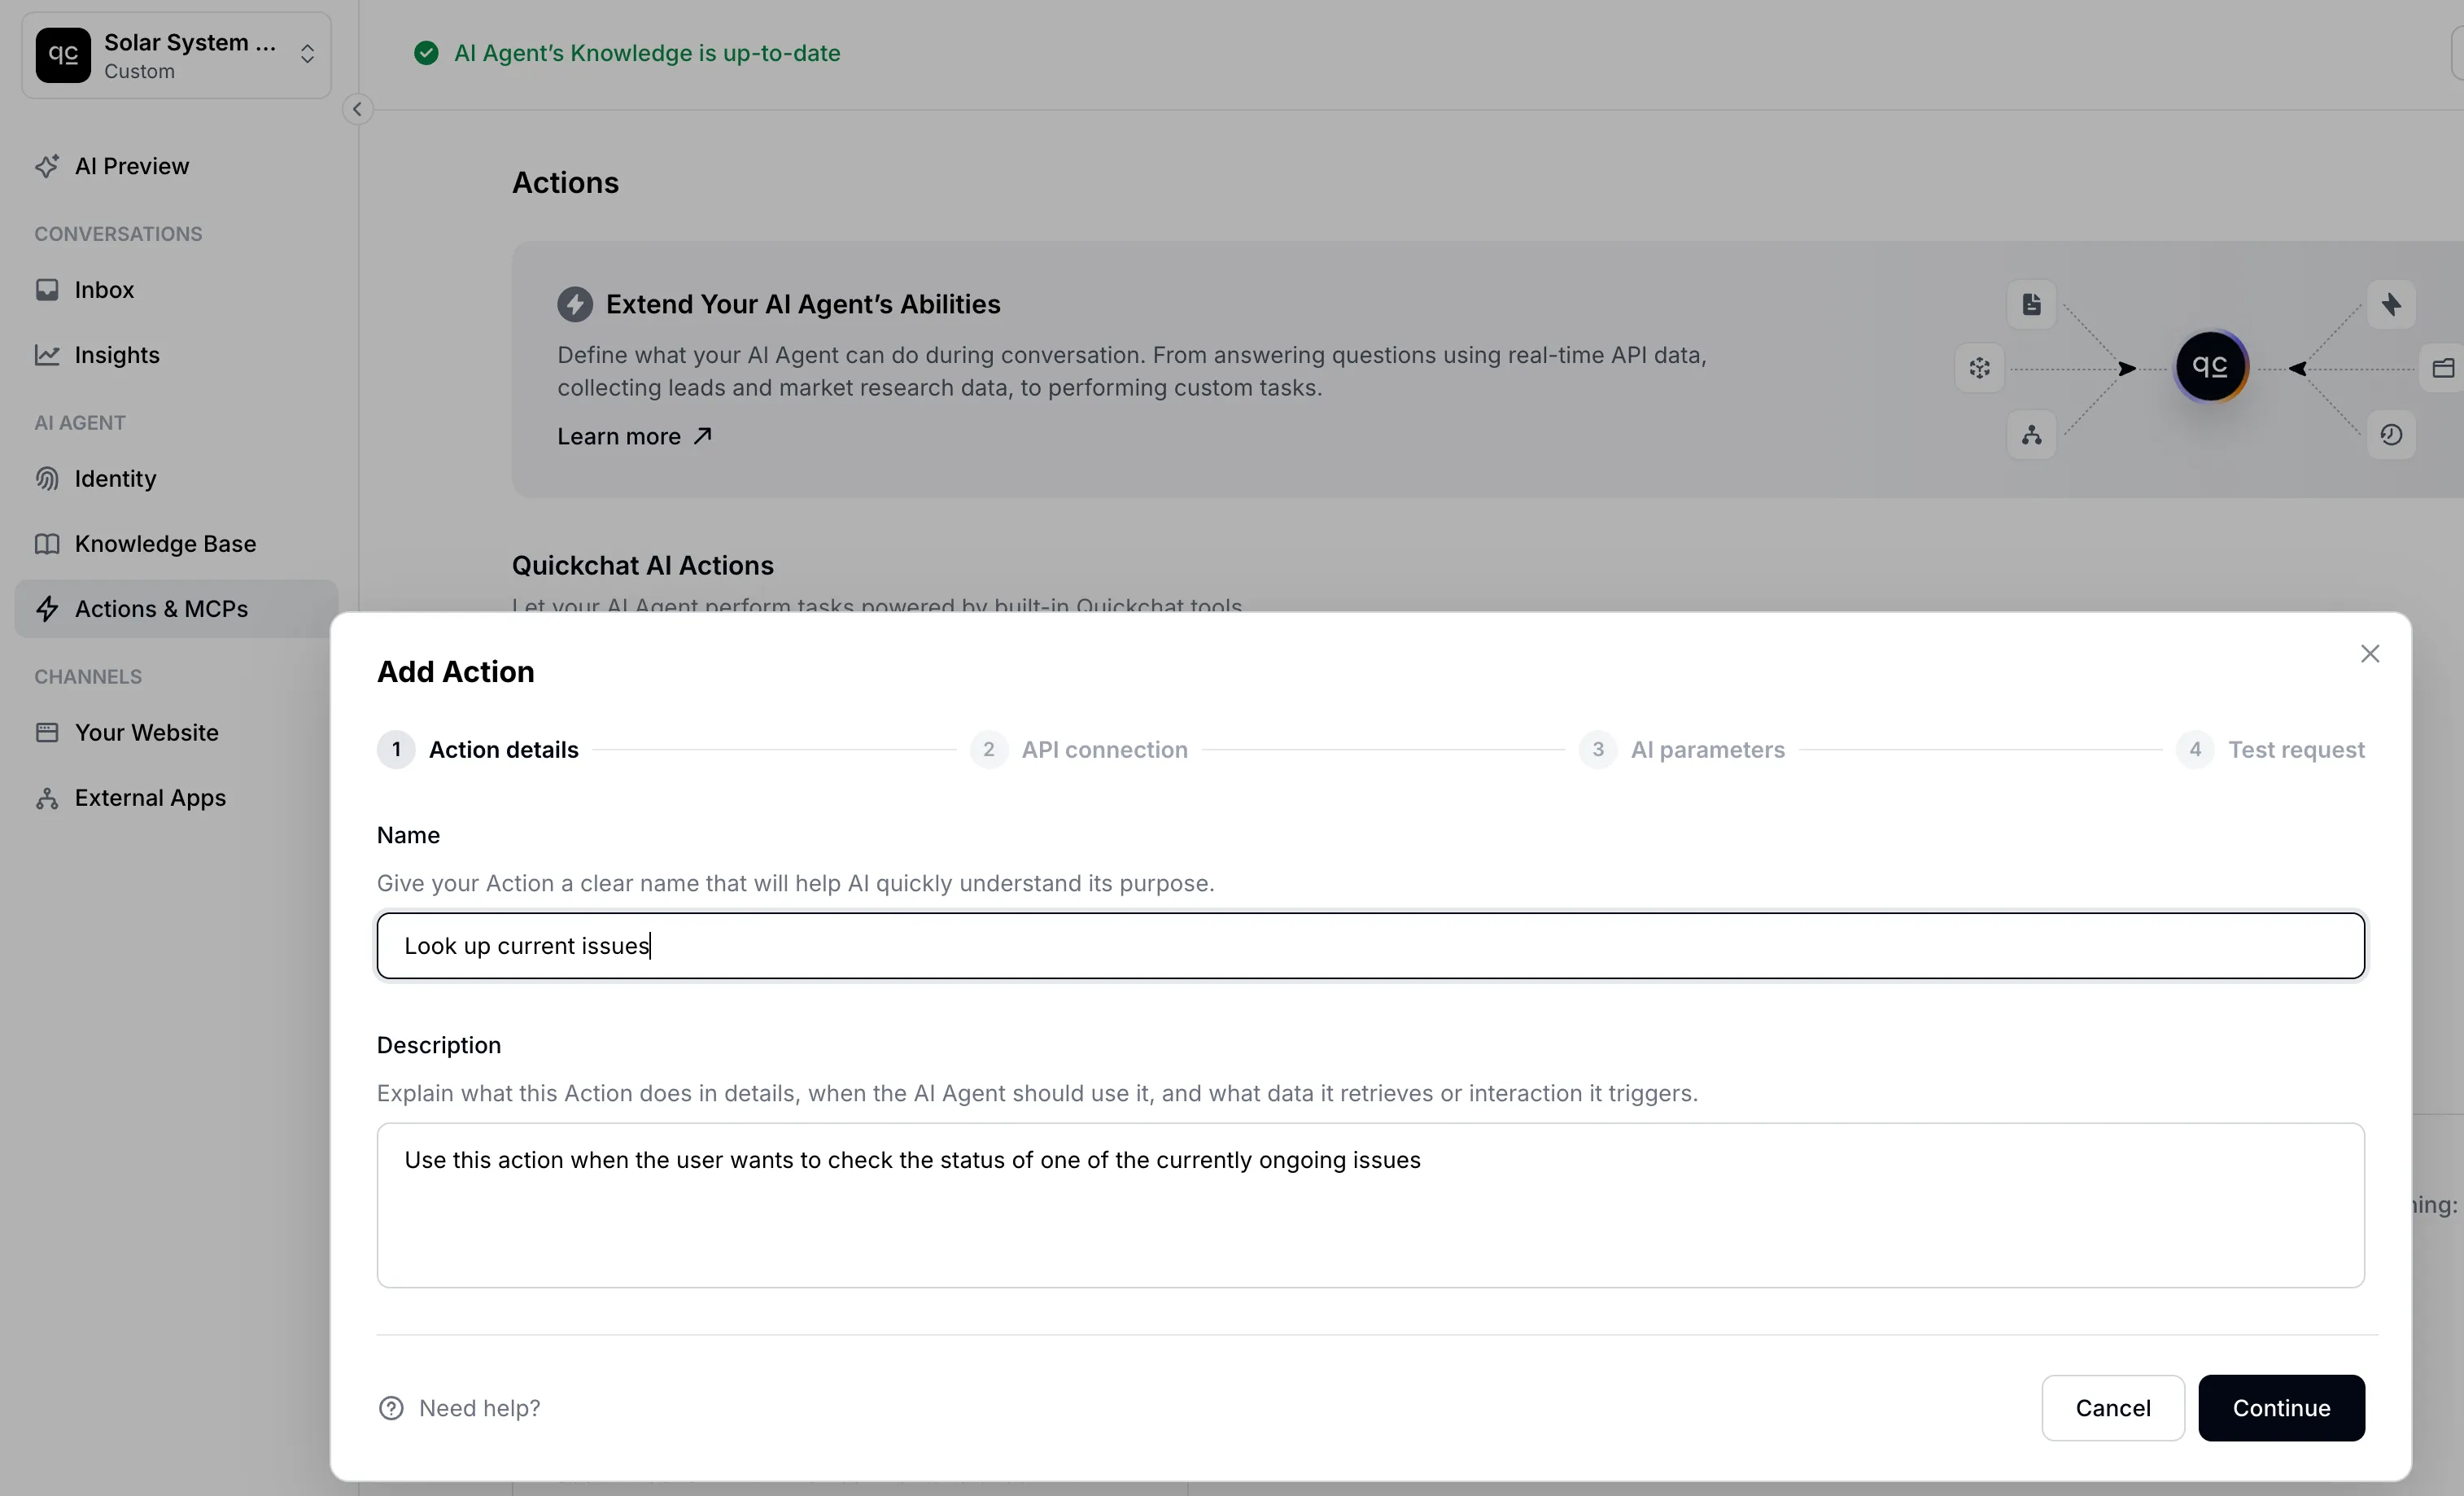Click the External Apps nodes icon
The width and height of the screenshot is (2464, 1496).
click(x=47, y=798)
